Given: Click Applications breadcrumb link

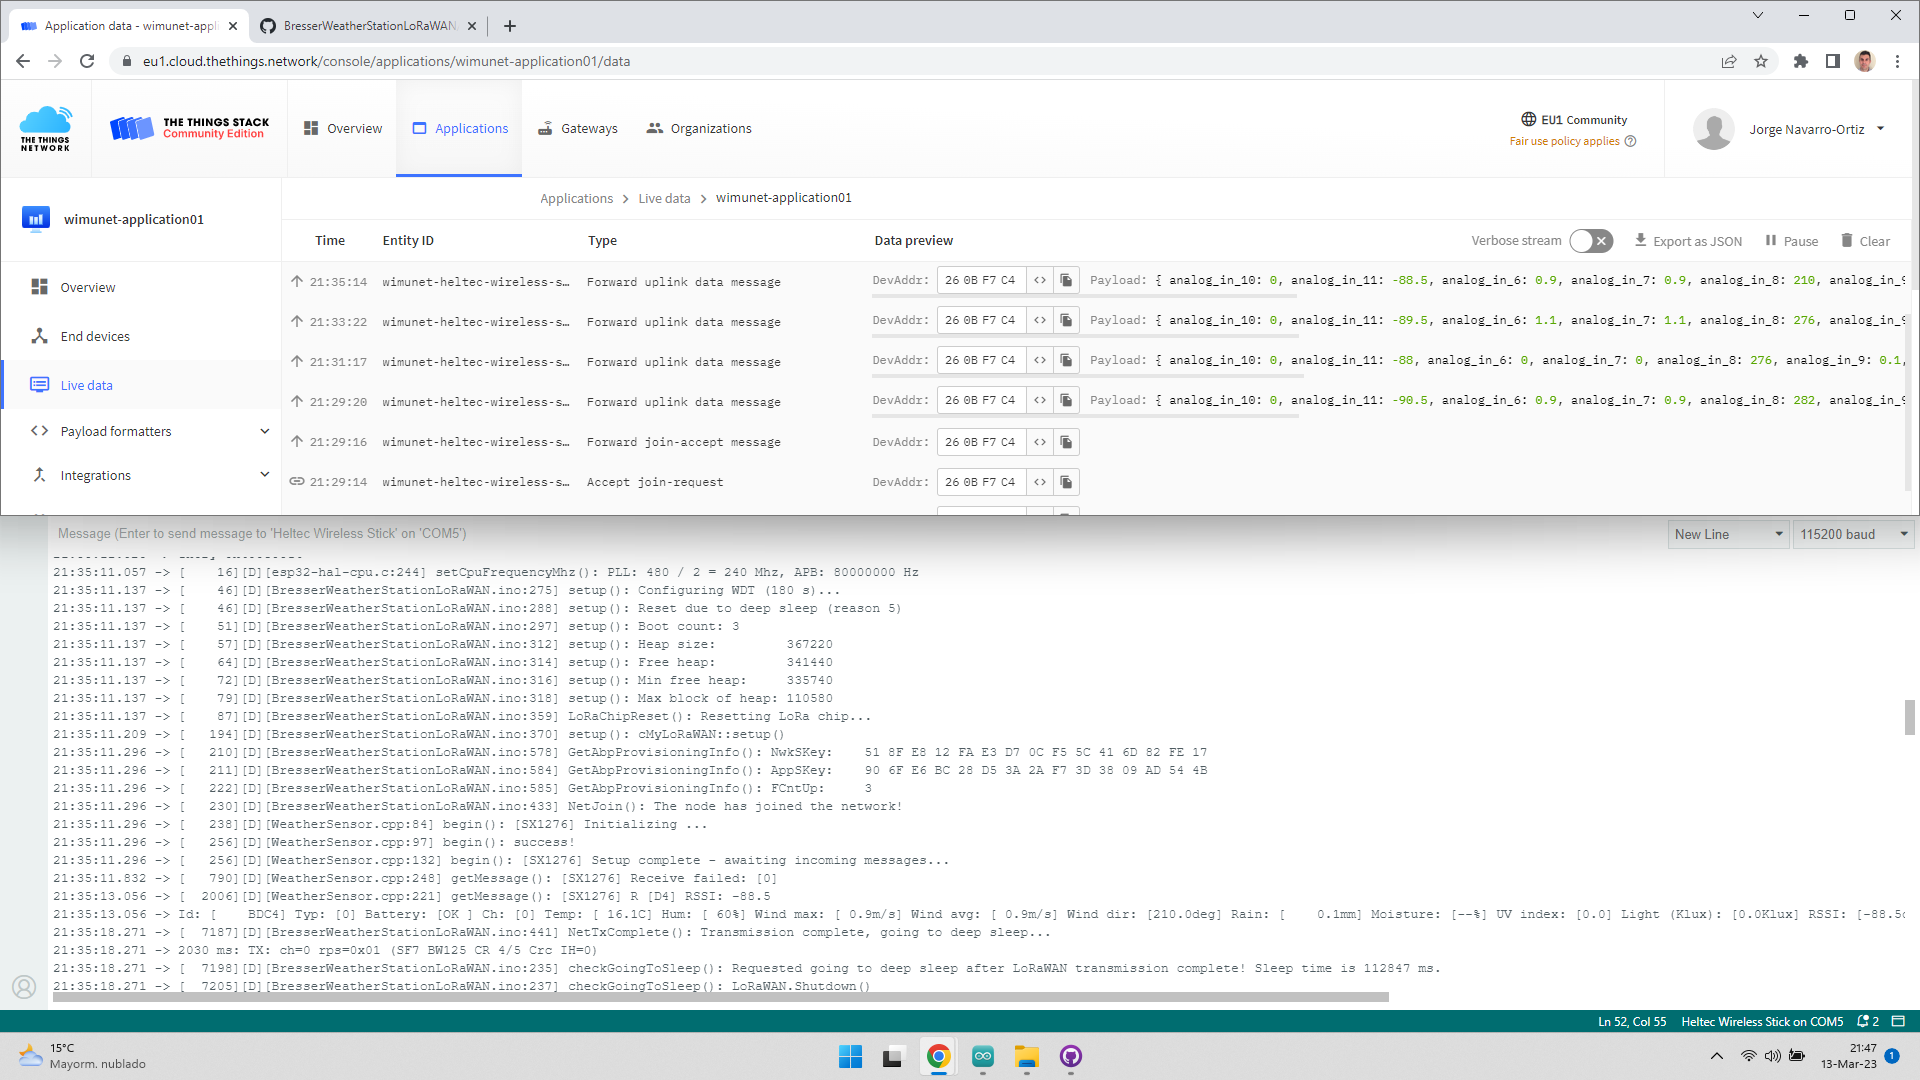Looking at the screenshot, I should (576, 198).
